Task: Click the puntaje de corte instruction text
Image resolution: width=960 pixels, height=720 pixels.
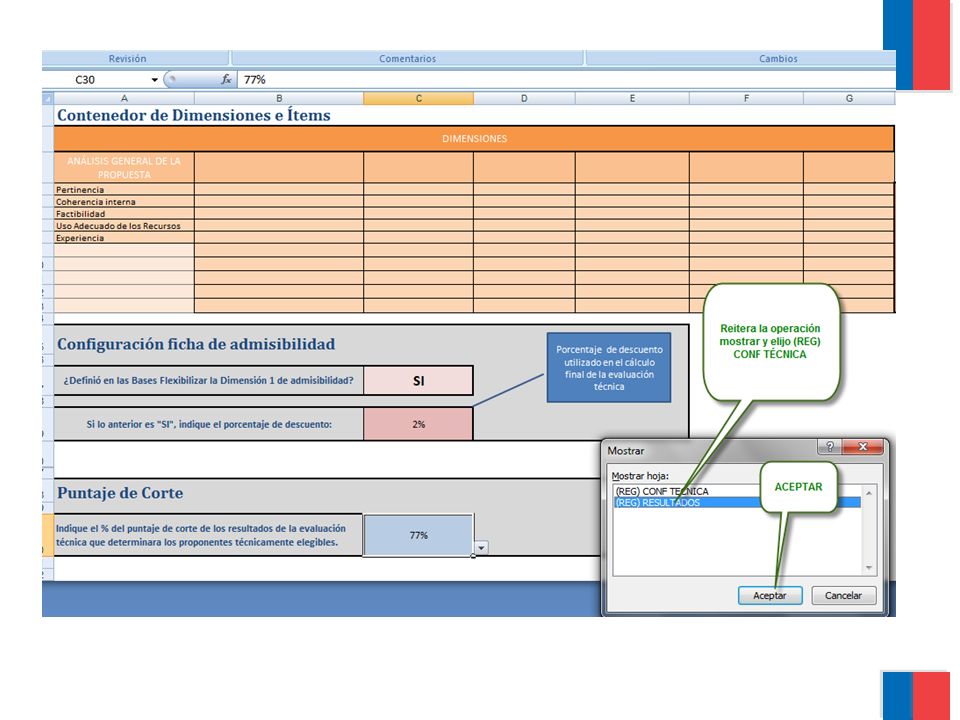Action: pyautogui.click(x=201, y=535)
